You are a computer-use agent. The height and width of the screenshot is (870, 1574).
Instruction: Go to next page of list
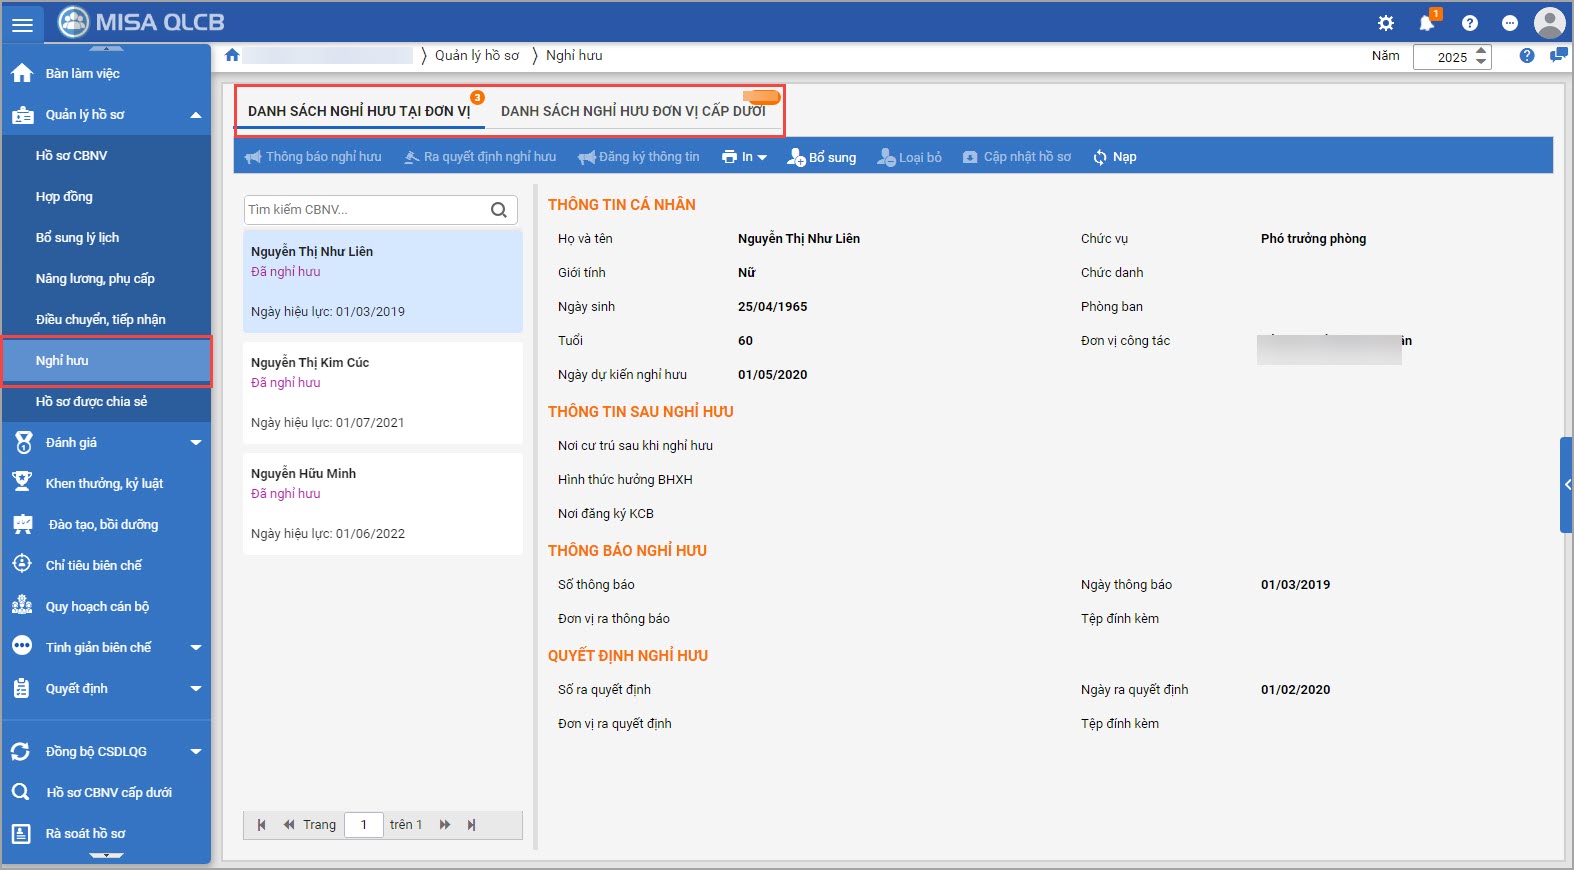(445, 825)
